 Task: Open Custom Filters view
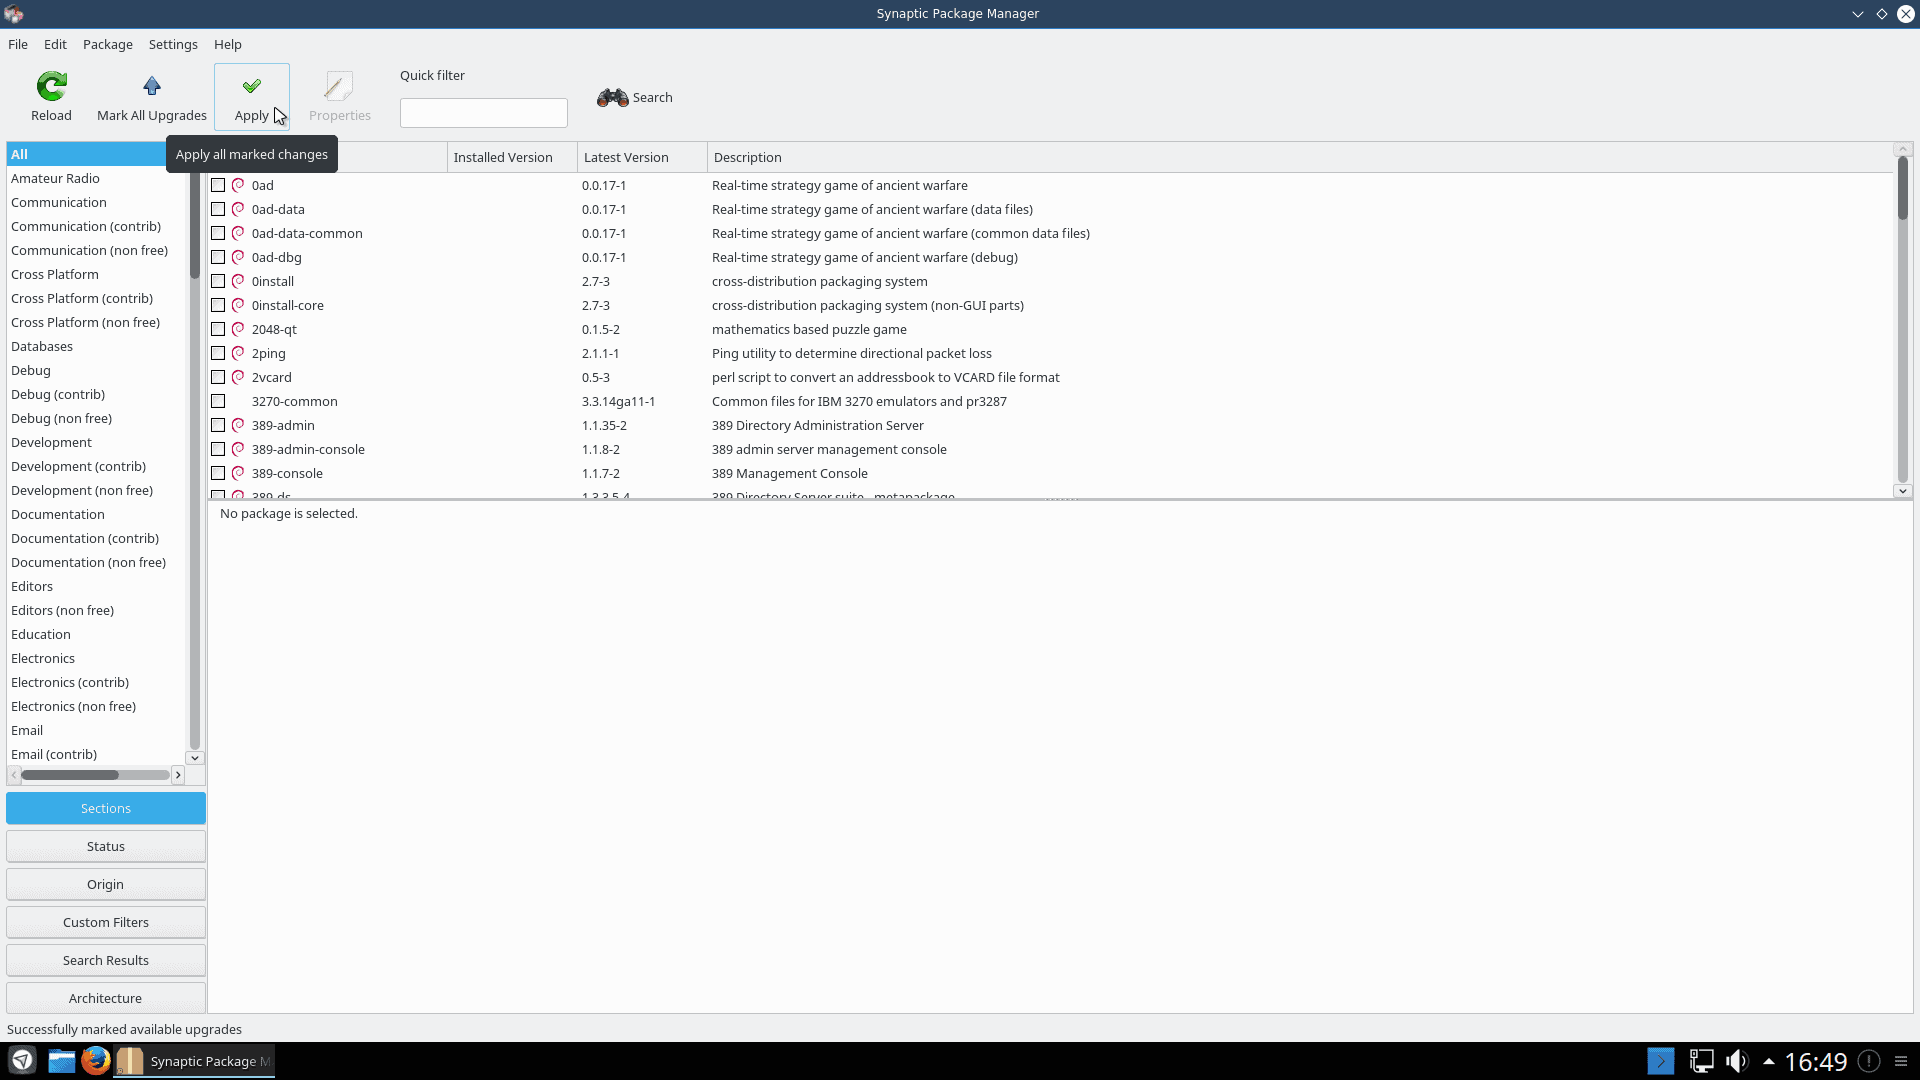click(106, 922)
